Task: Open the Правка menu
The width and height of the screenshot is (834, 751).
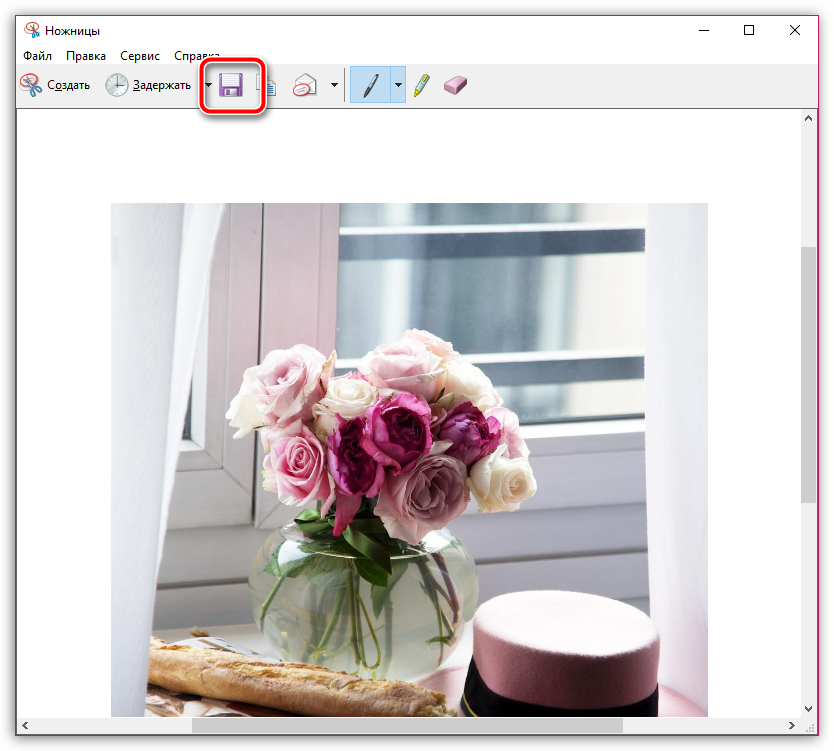Action: tap(86, 56)
